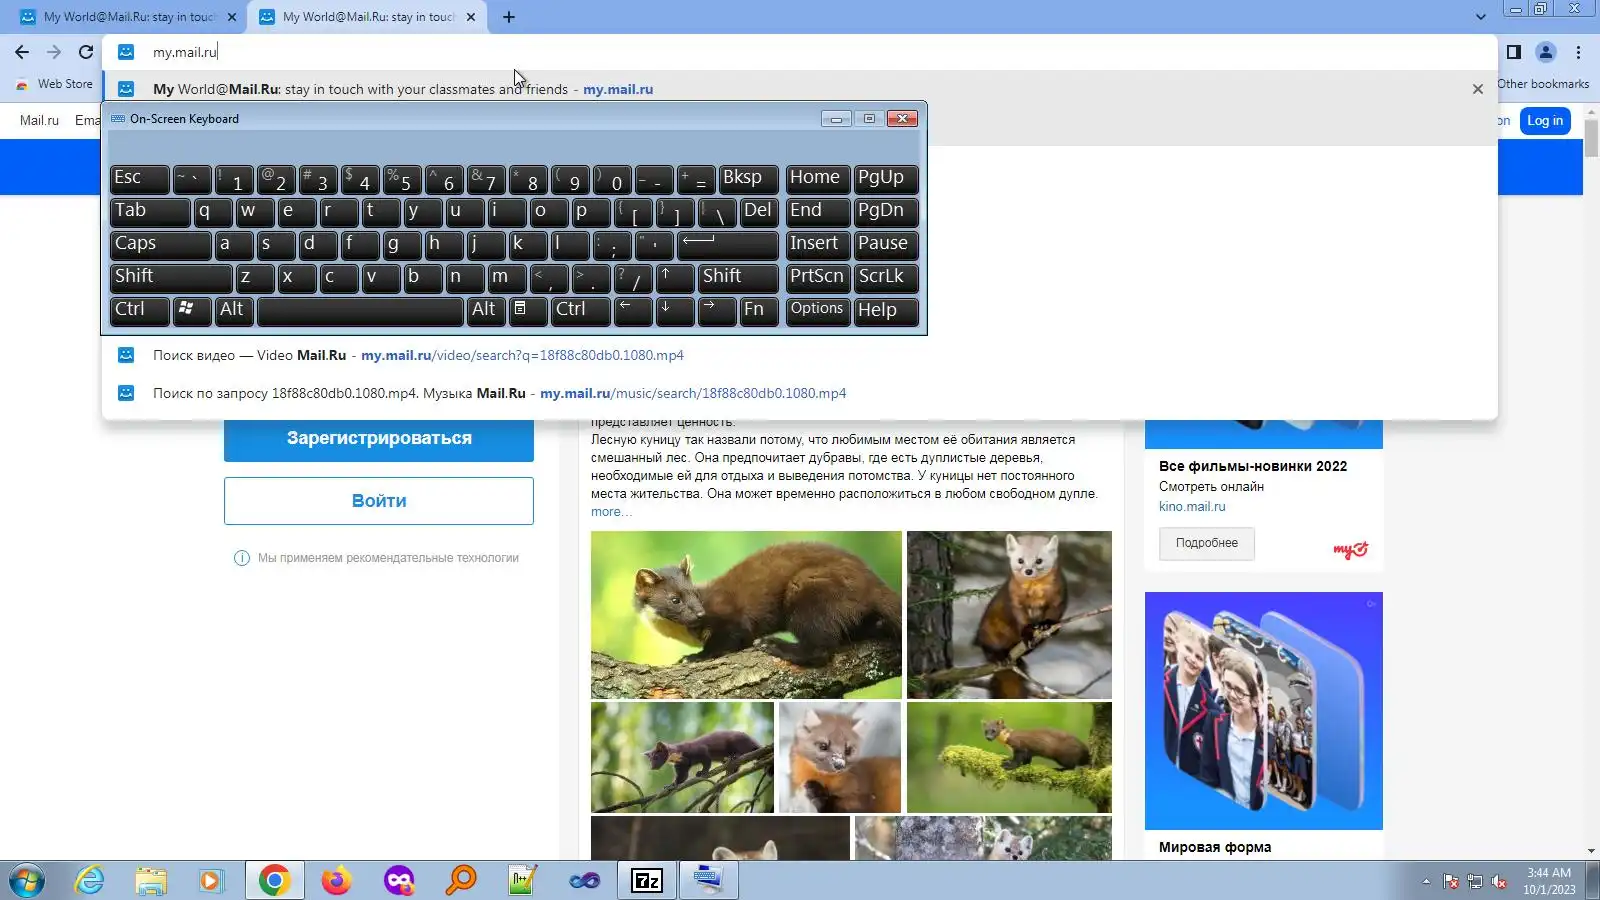Screen dimensions: 1600x900
Task: Tap the Home key on On-Screen Keyboard
Action: point(818,179)
